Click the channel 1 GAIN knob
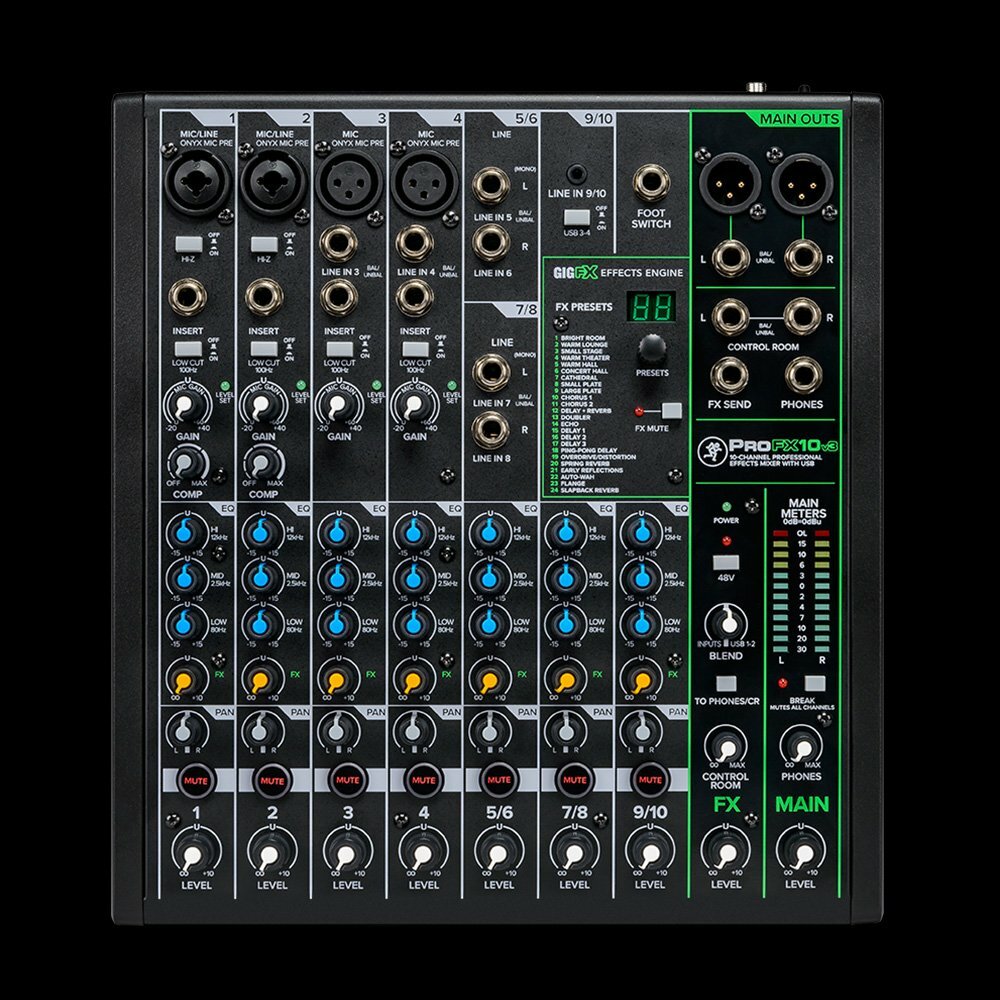 coord(185,405)
